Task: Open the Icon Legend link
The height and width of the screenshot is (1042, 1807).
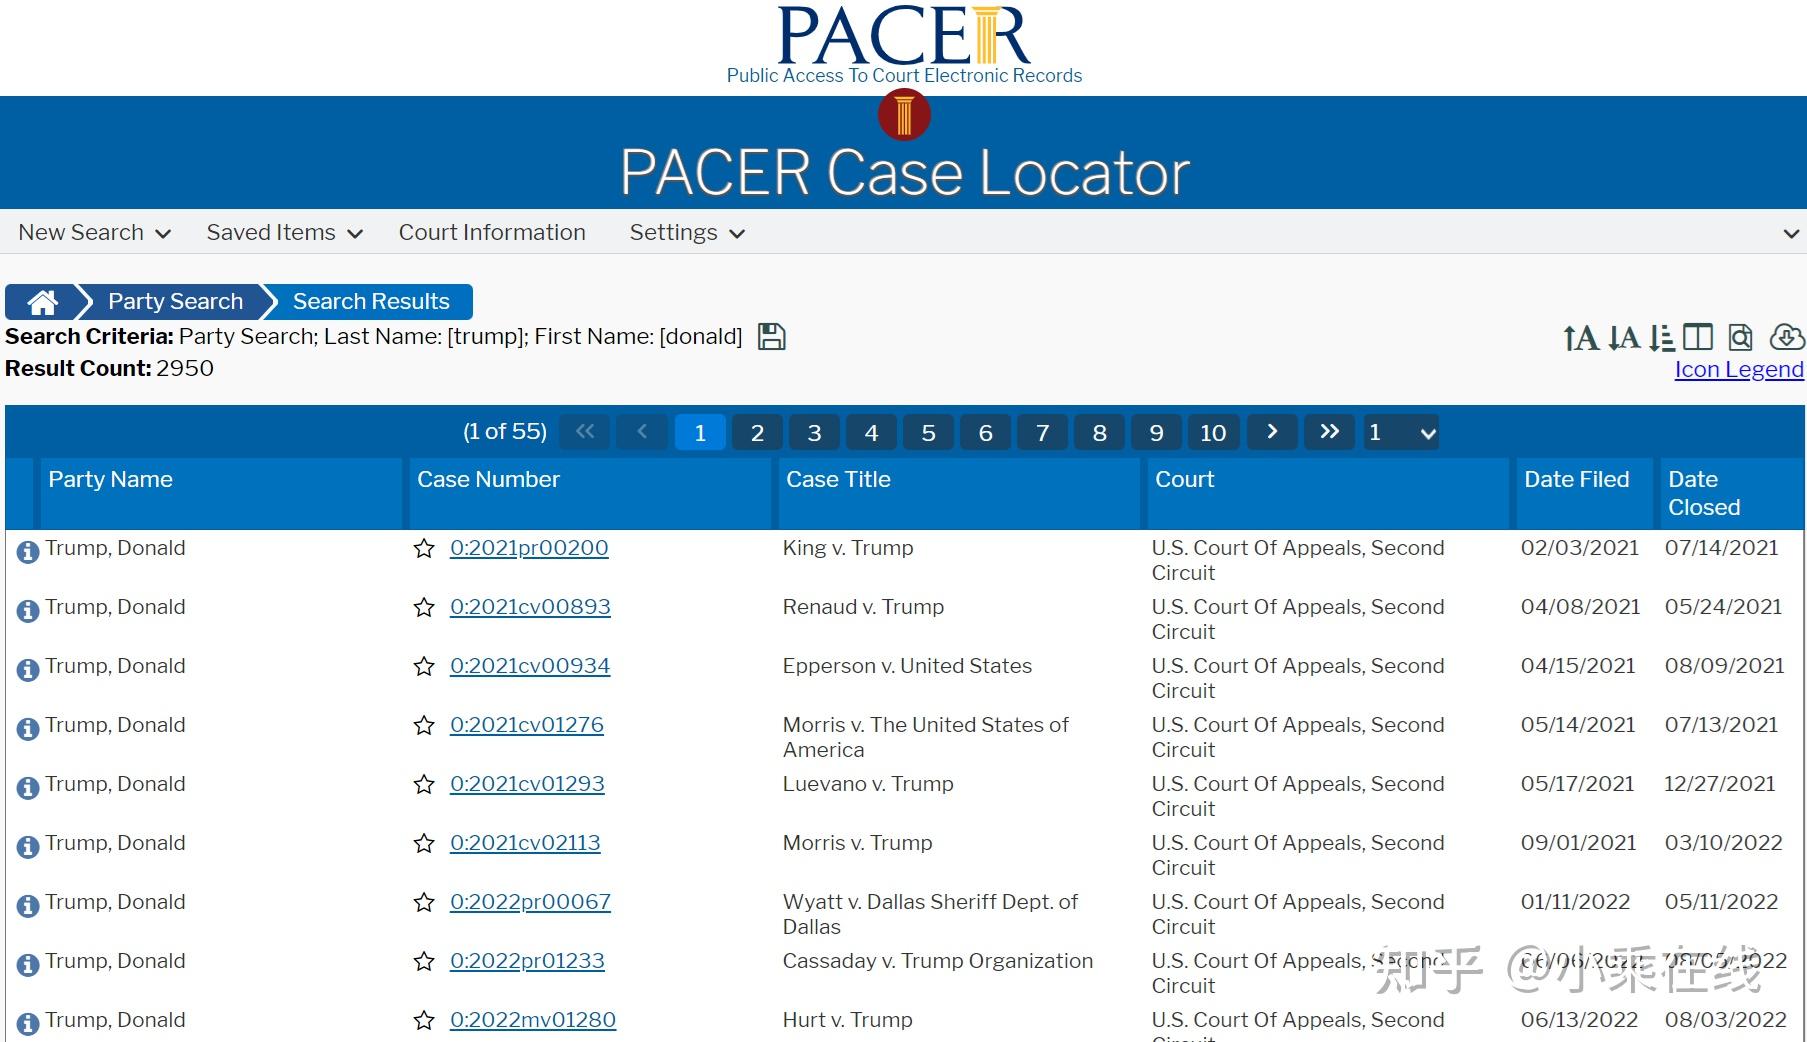Action: point(1738,369)
